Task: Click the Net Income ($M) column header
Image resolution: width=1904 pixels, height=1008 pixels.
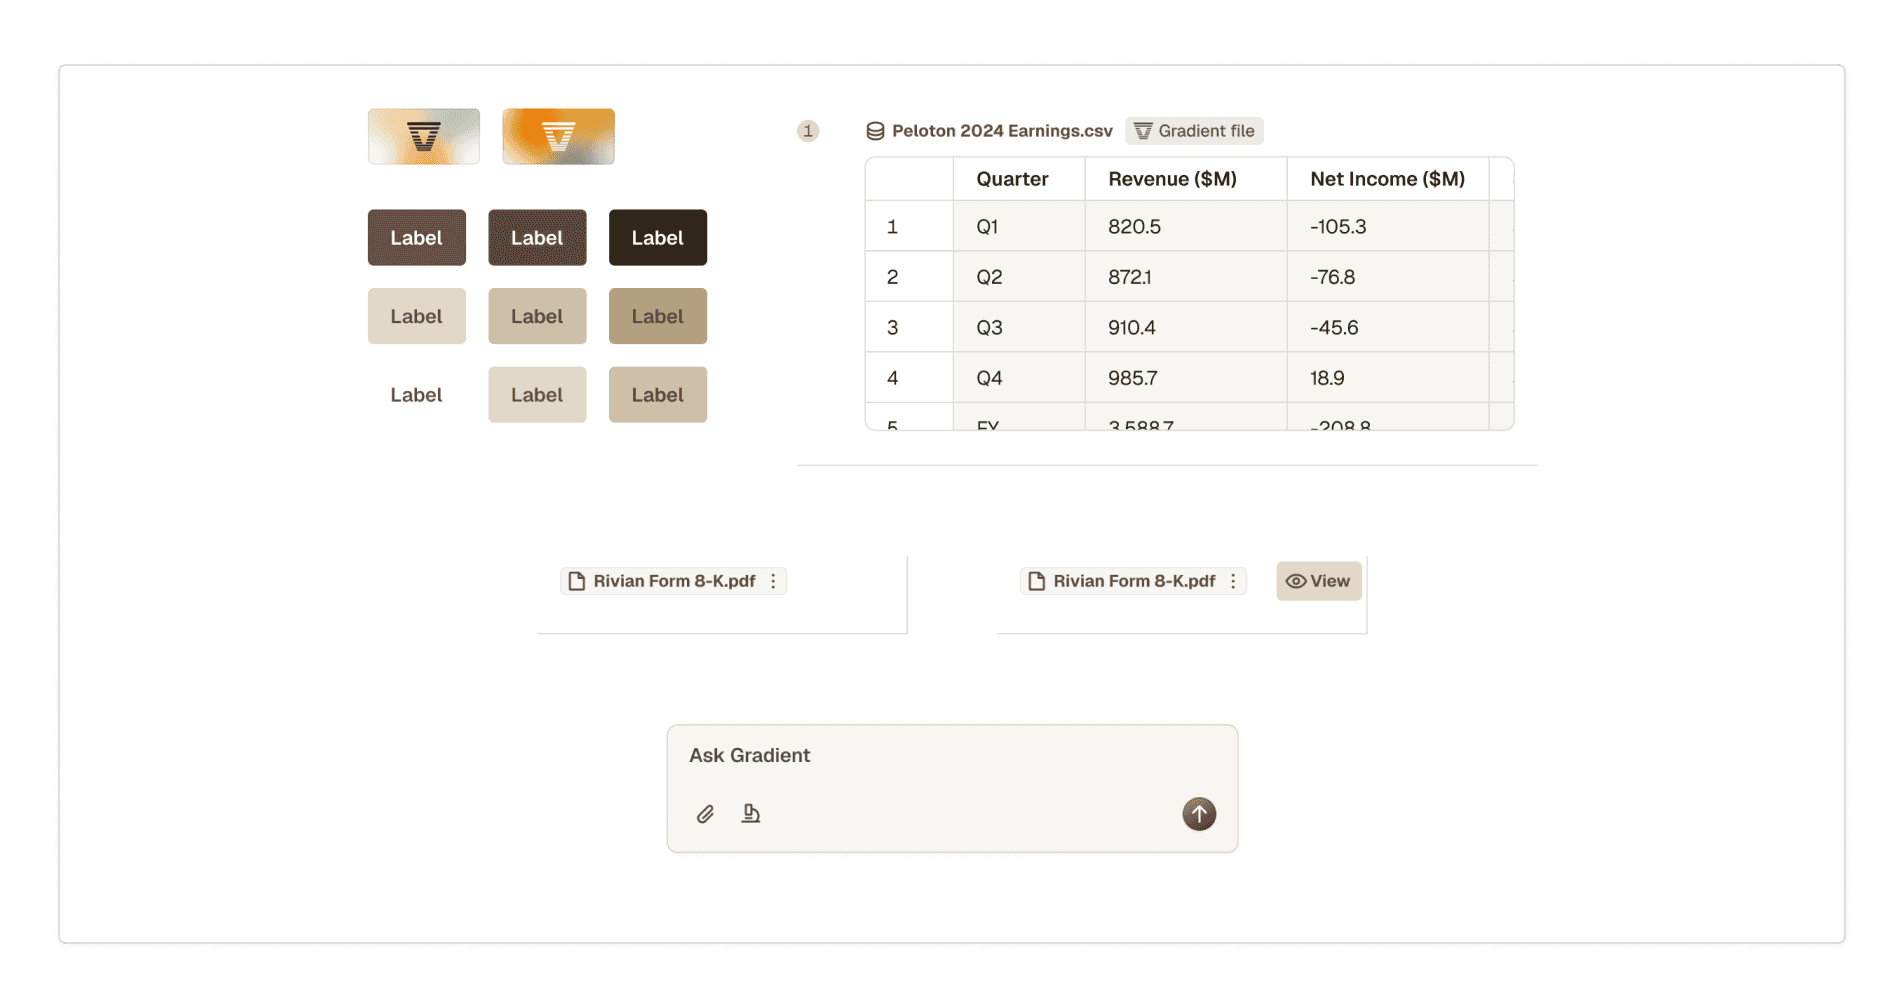Action: click(x=1388, y=179)
